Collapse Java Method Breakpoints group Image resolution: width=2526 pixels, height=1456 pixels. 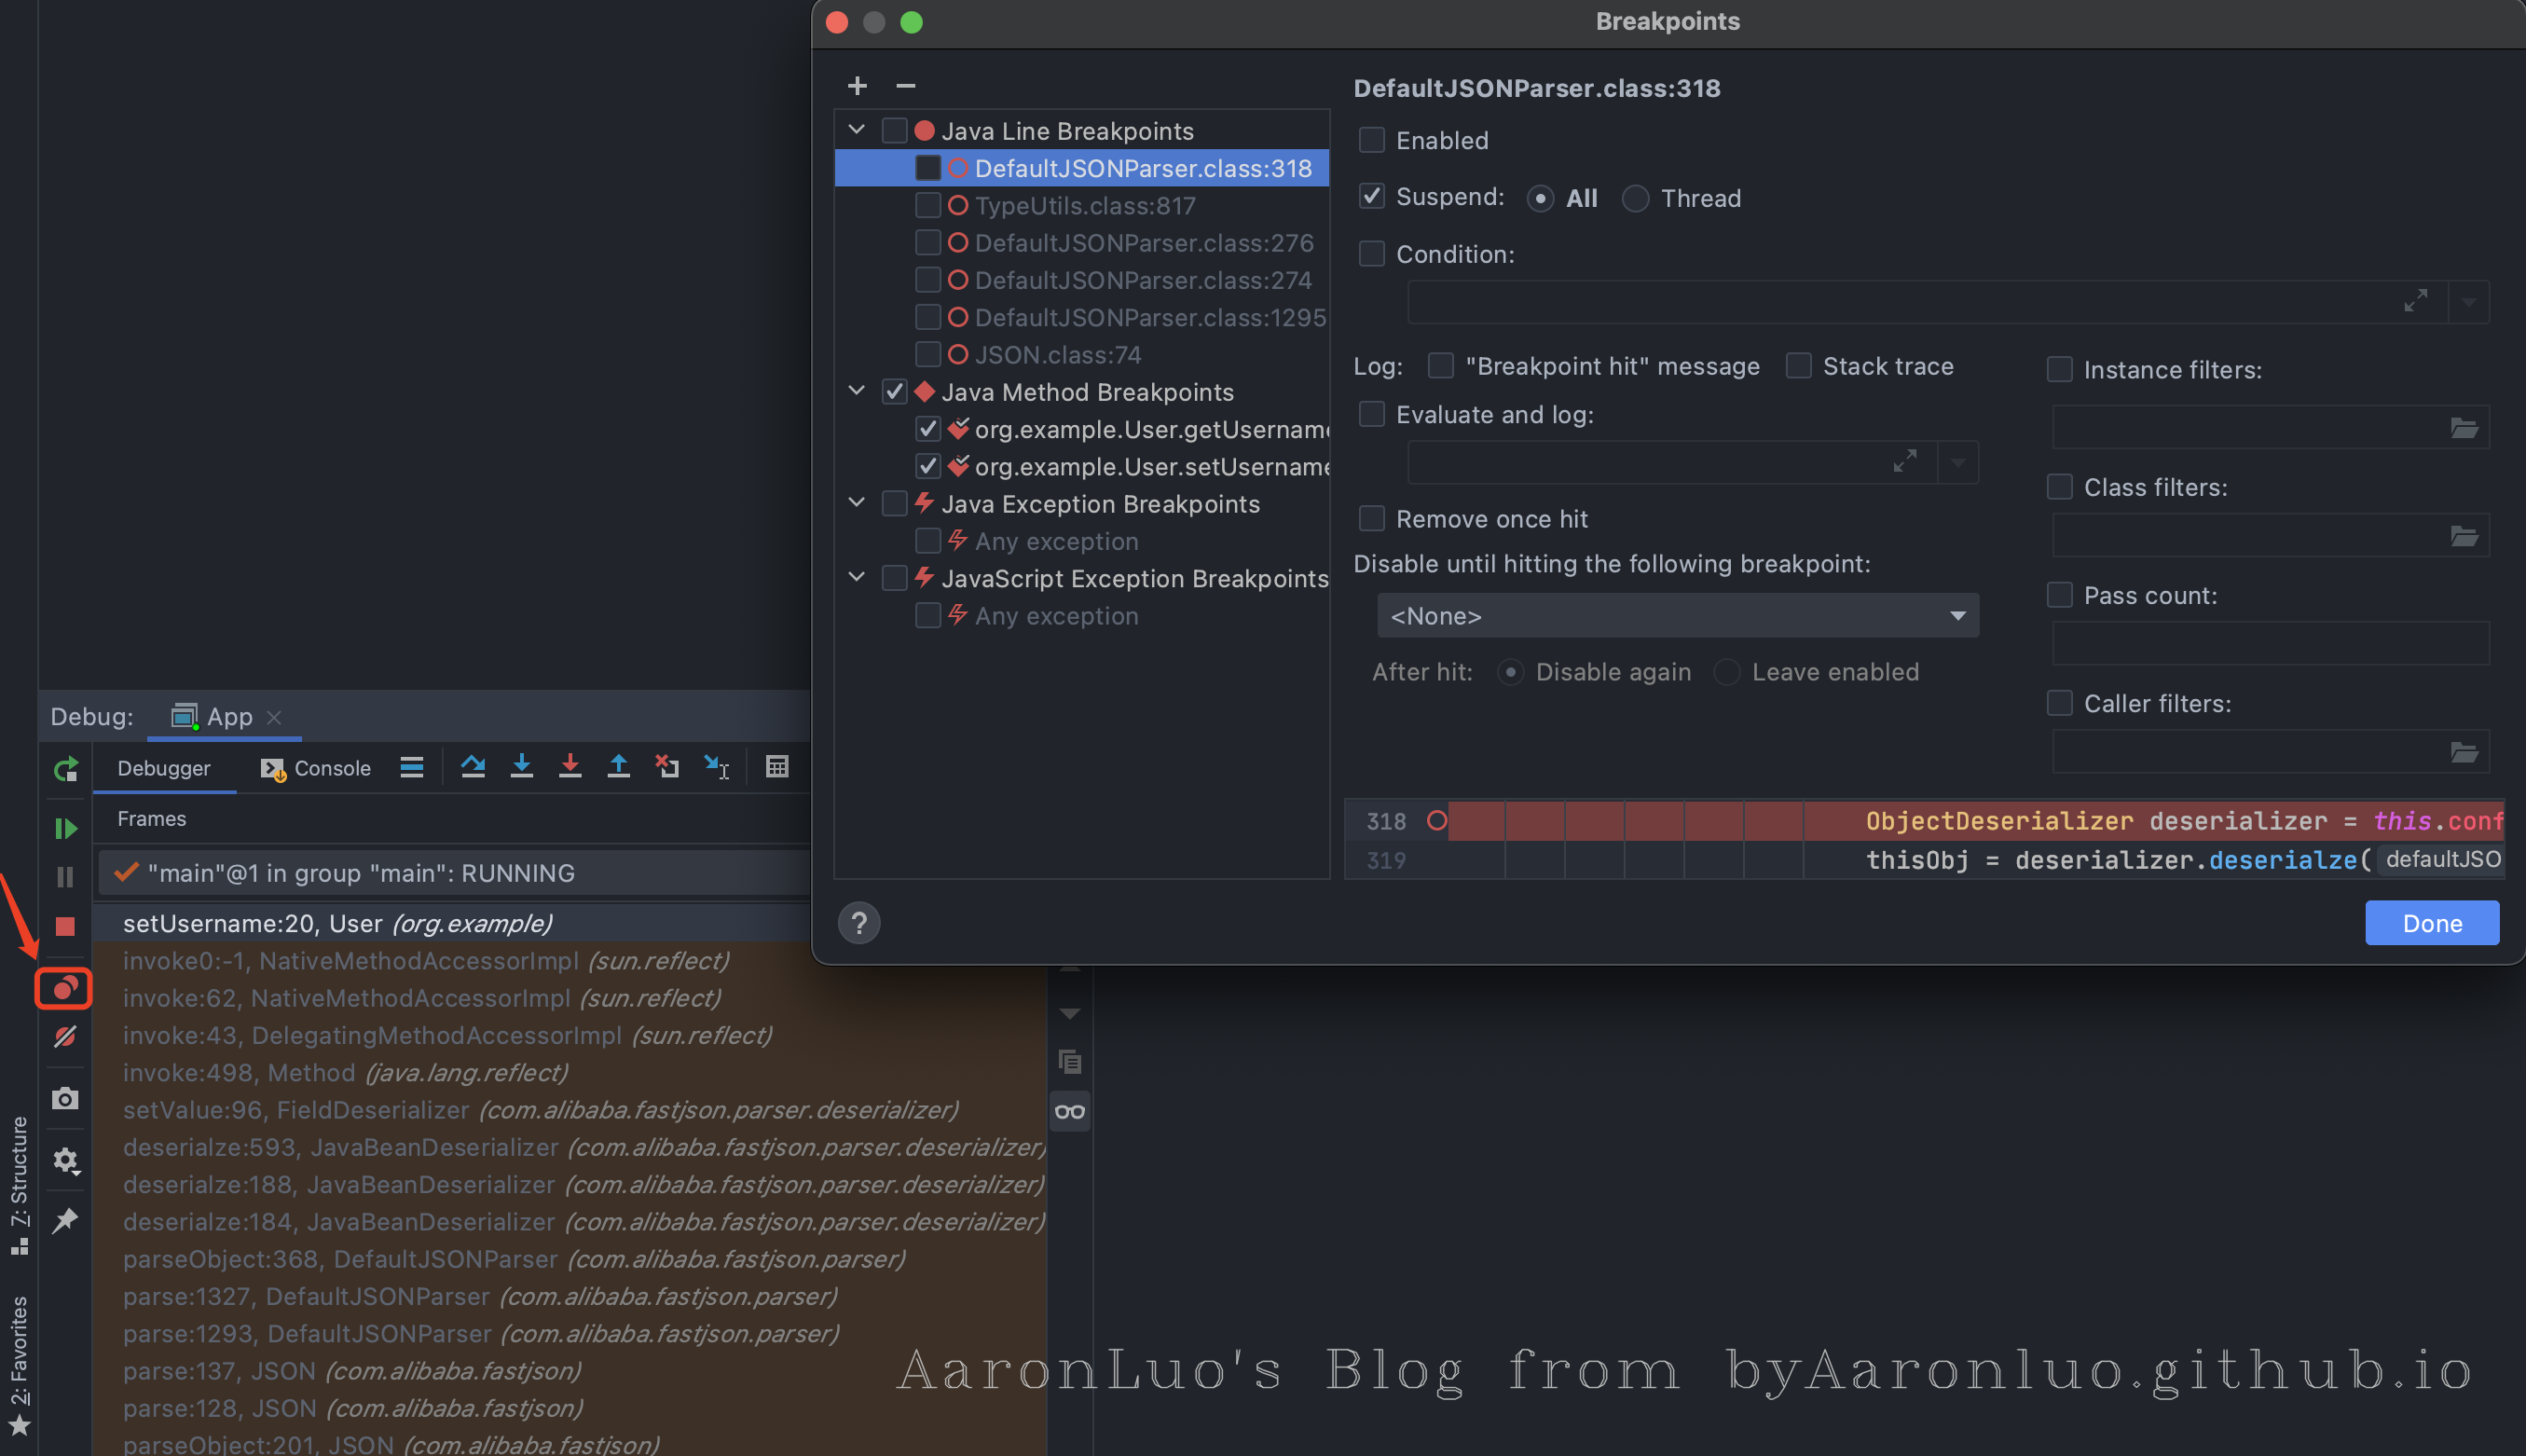857,391
